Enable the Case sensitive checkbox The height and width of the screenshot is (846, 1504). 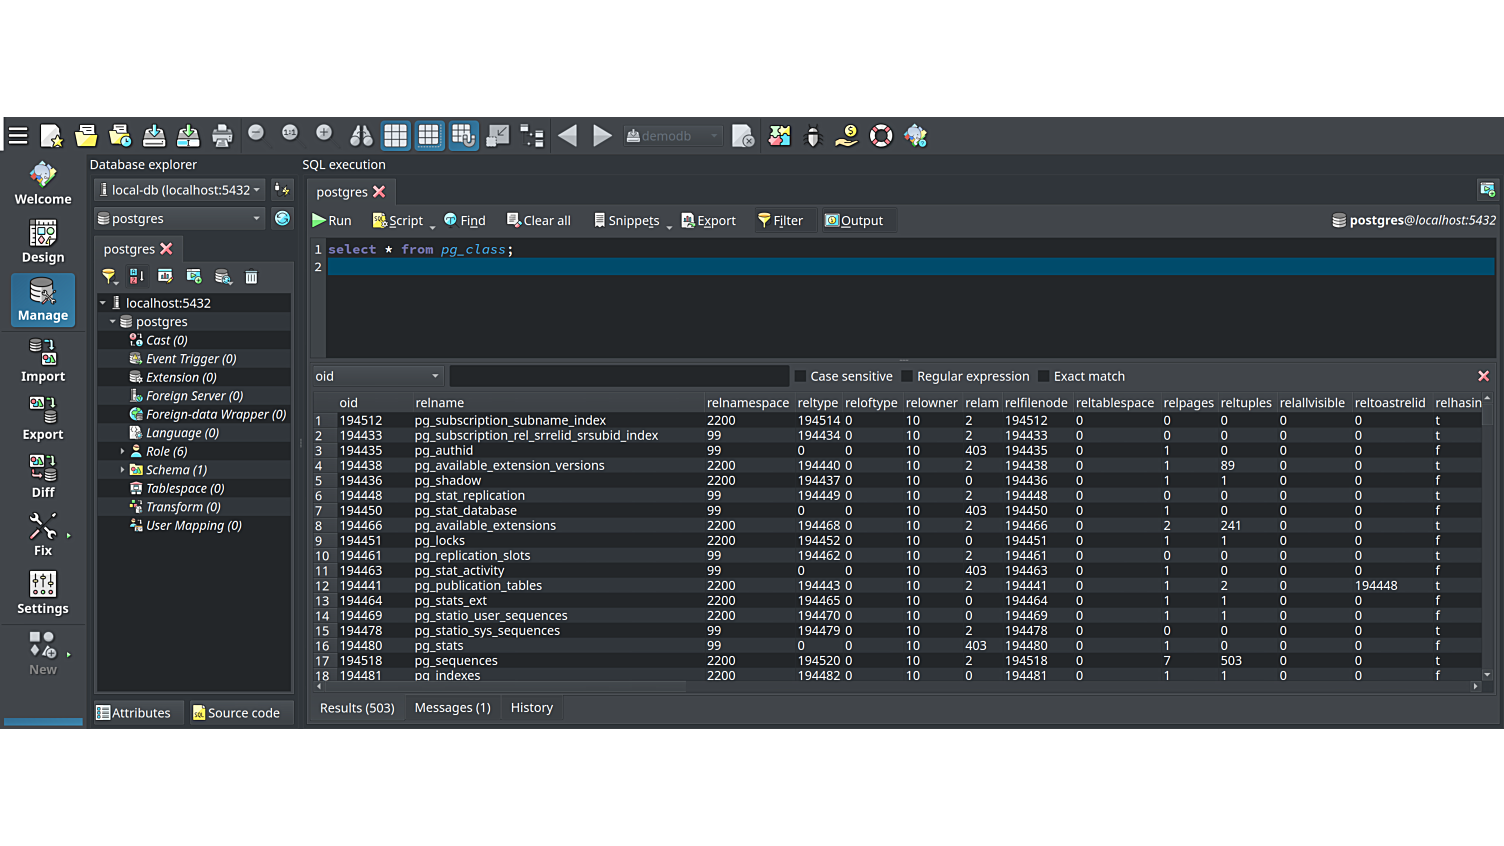point(800,377)
